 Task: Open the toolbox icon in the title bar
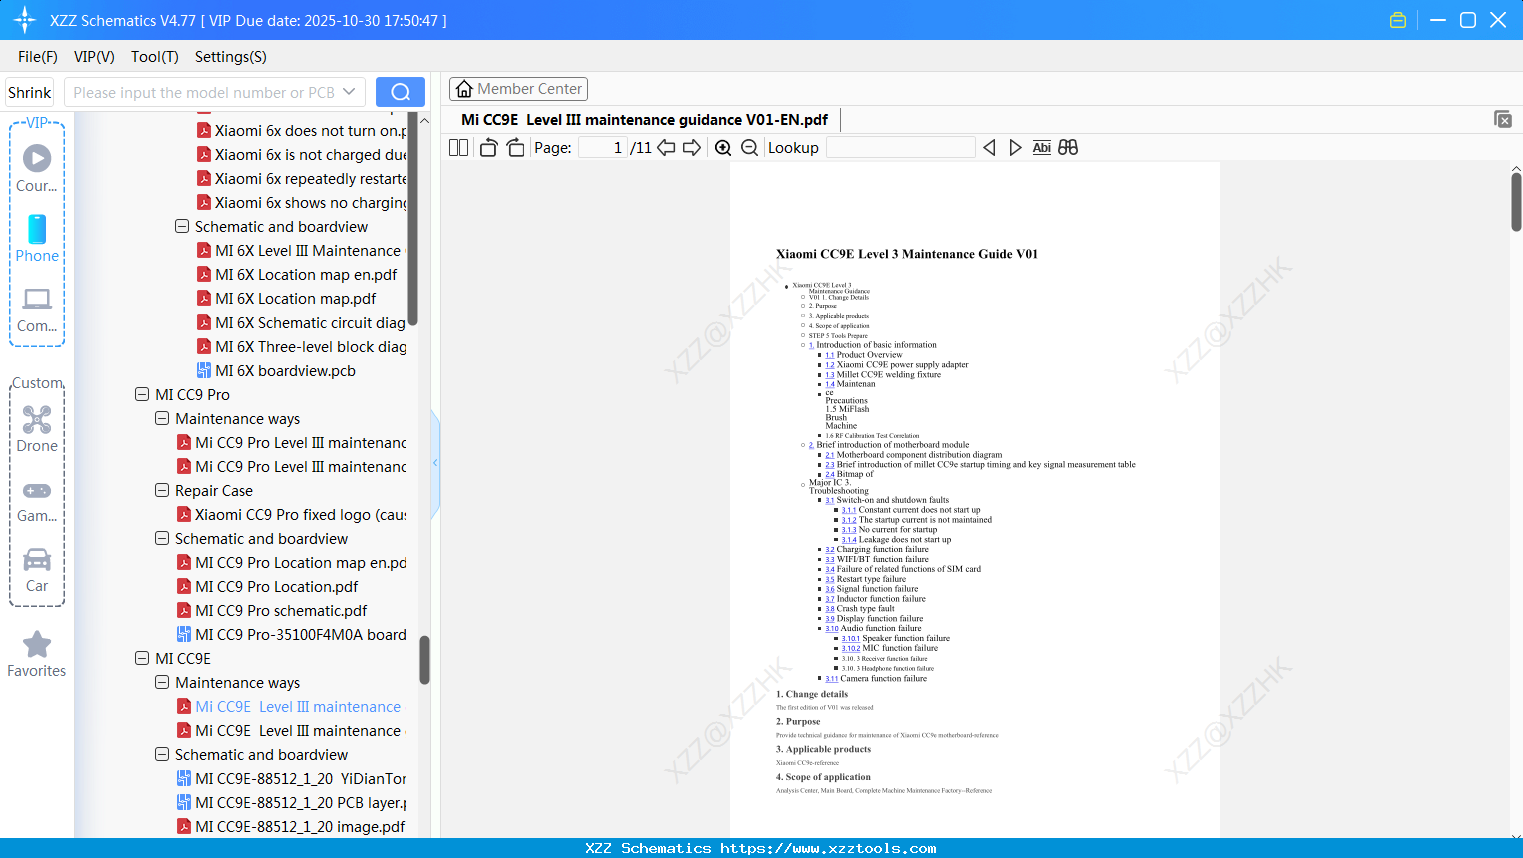click(1398, 20)
